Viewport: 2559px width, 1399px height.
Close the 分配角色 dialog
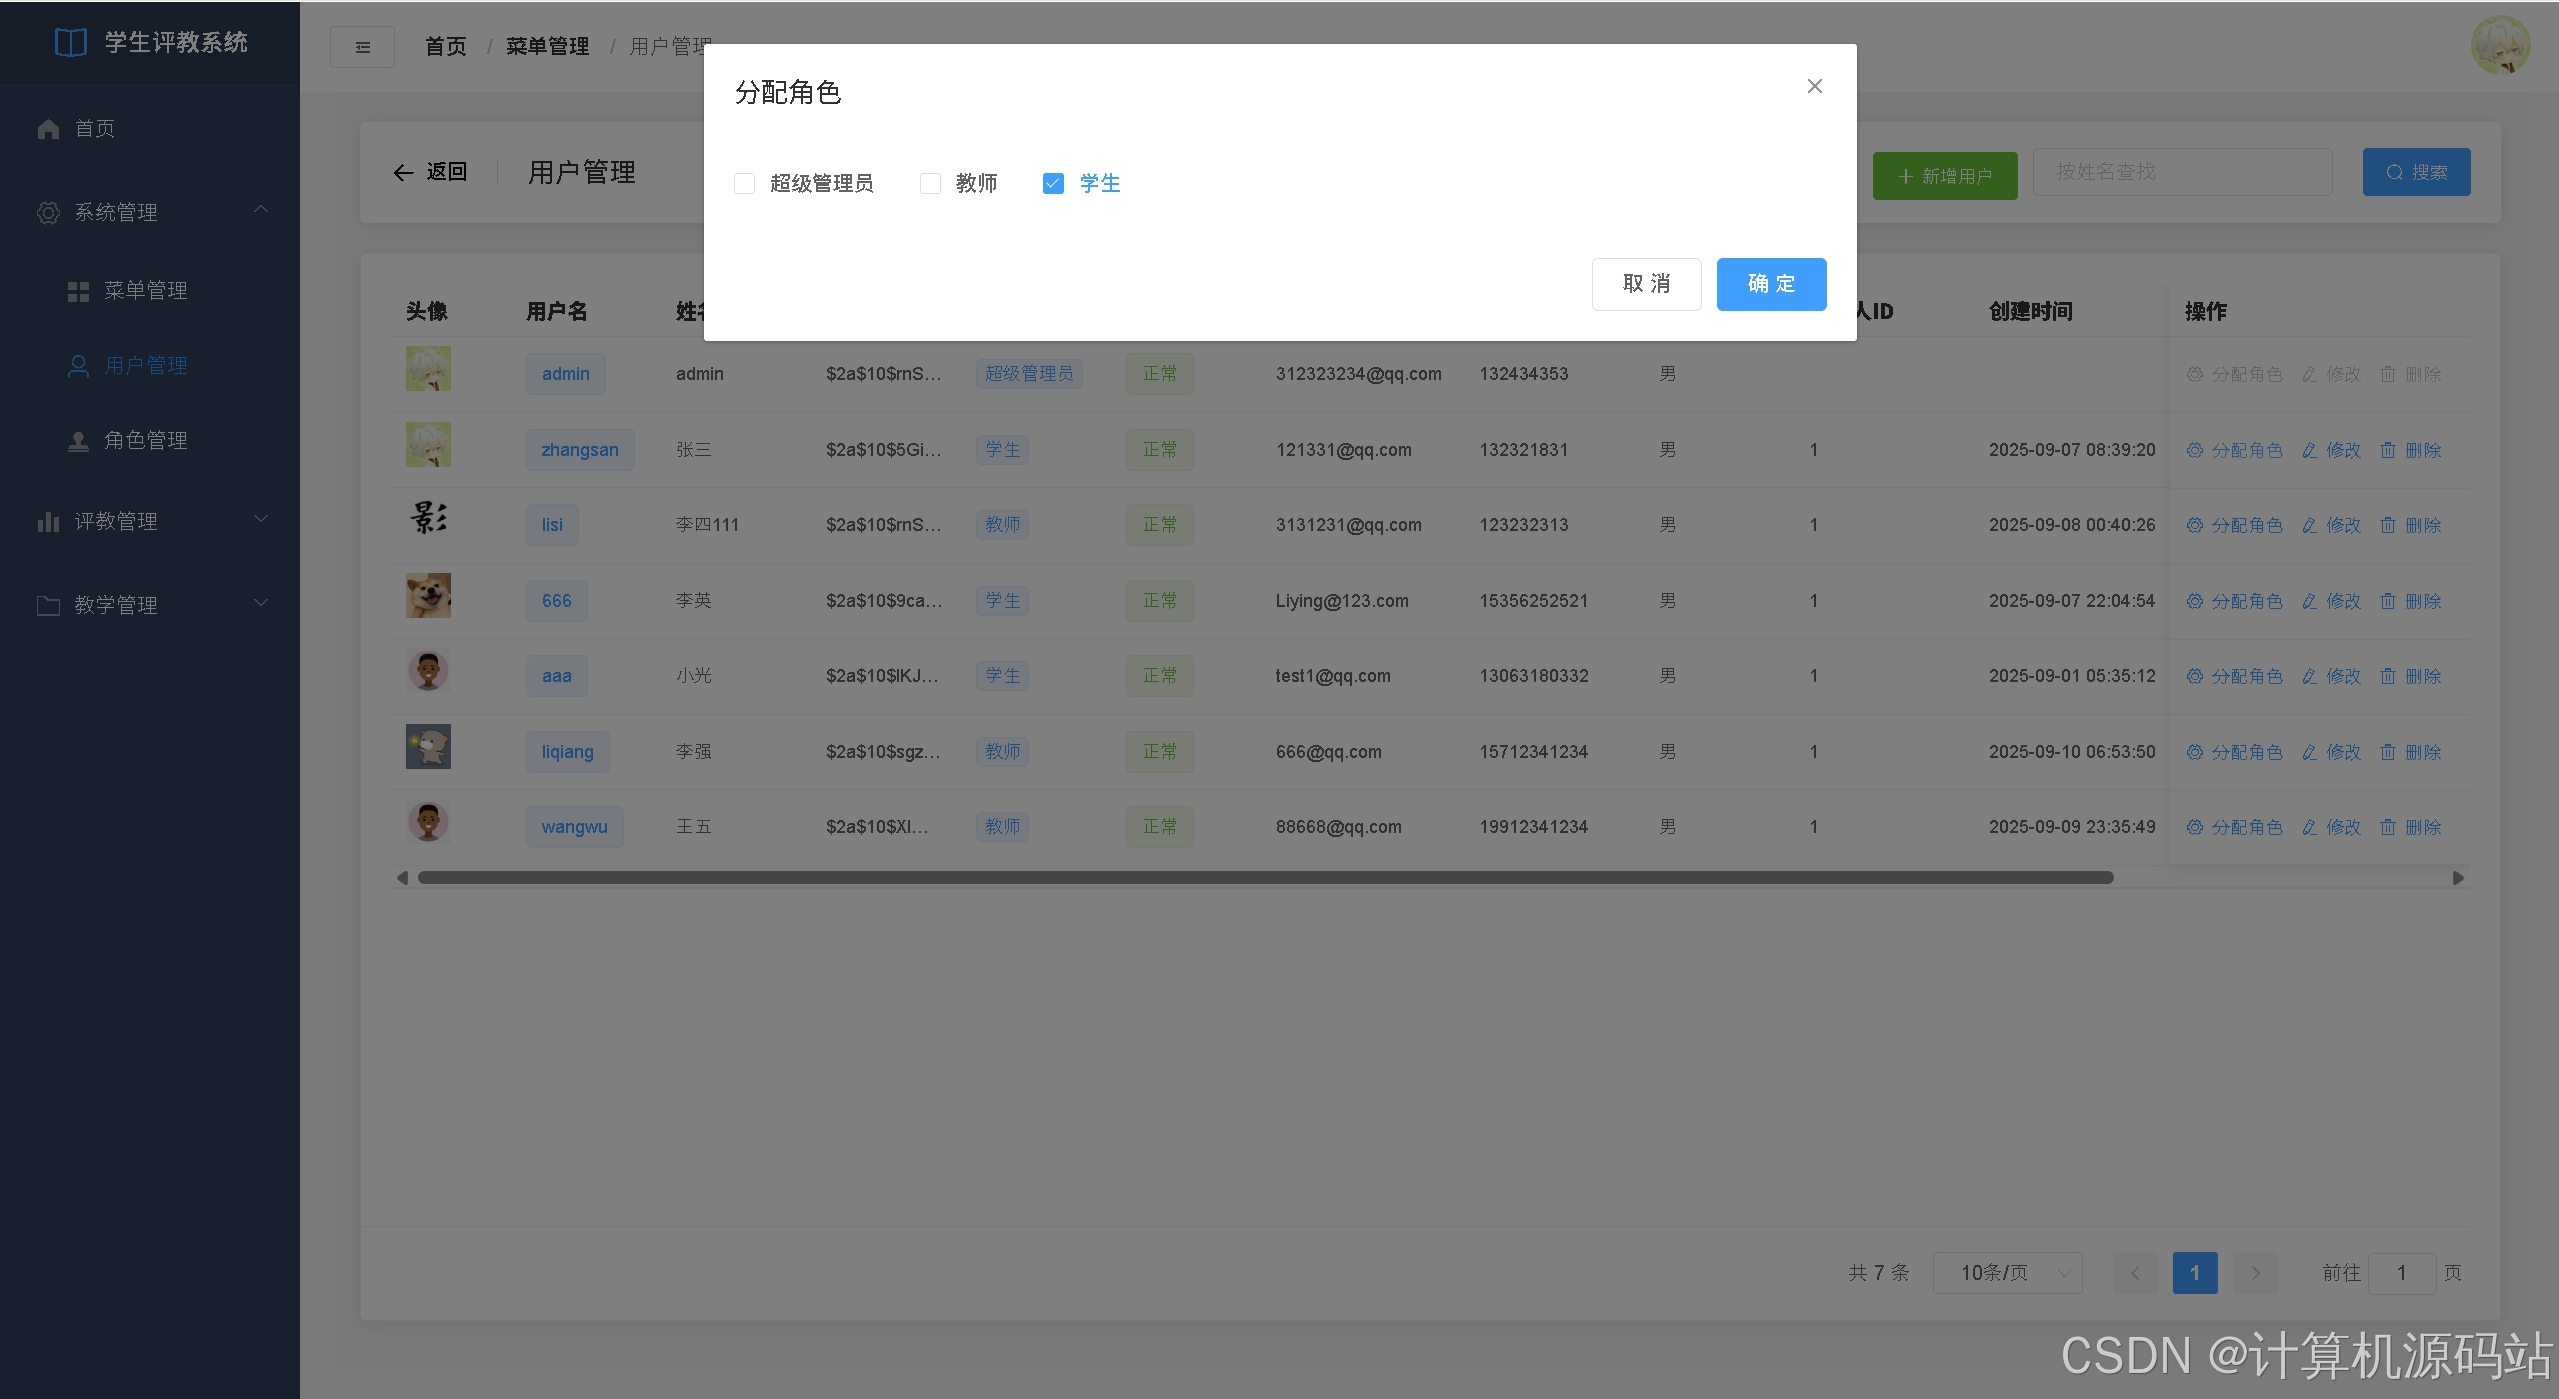pyautogui.click(x=1814, y=86)
